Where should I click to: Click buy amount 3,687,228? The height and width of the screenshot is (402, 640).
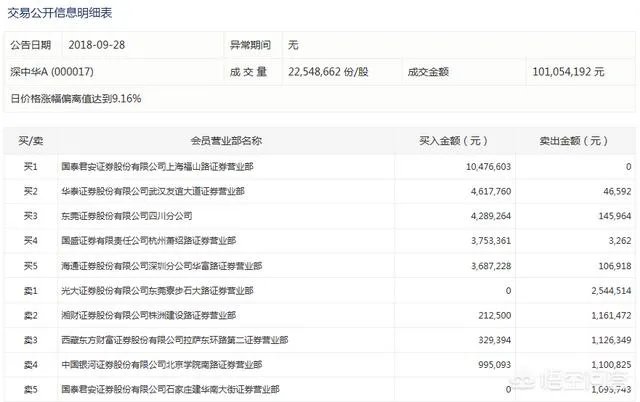(491, 266)
